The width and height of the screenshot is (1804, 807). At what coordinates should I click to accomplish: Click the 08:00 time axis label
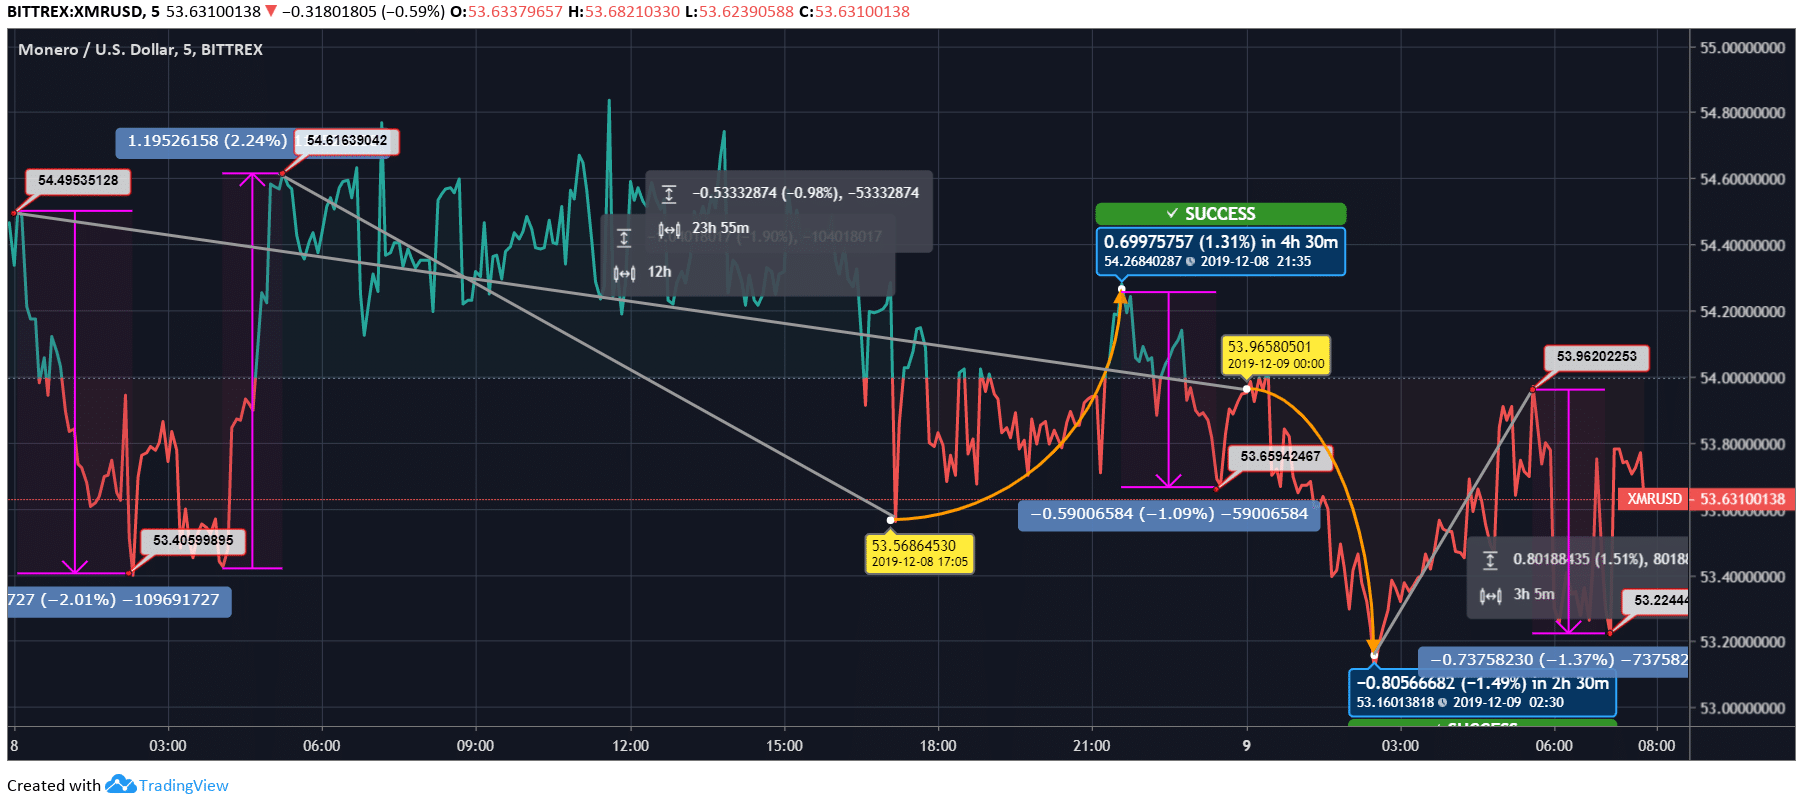[1656, 746]
